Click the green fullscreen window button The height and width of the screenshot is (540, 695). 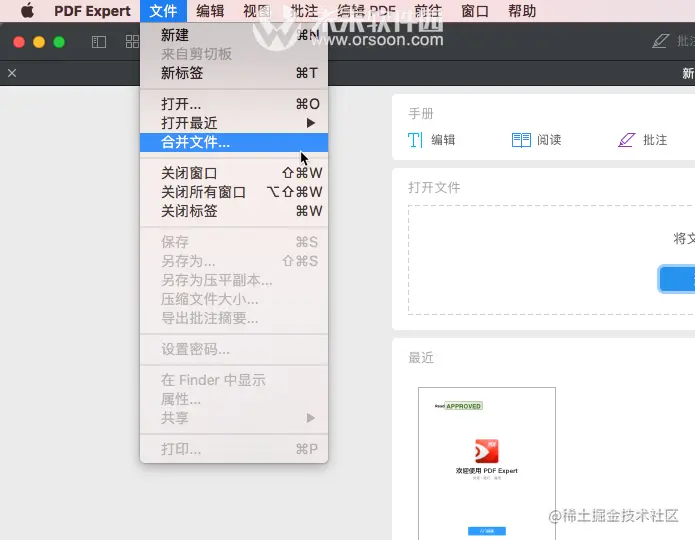pos(59,42)
